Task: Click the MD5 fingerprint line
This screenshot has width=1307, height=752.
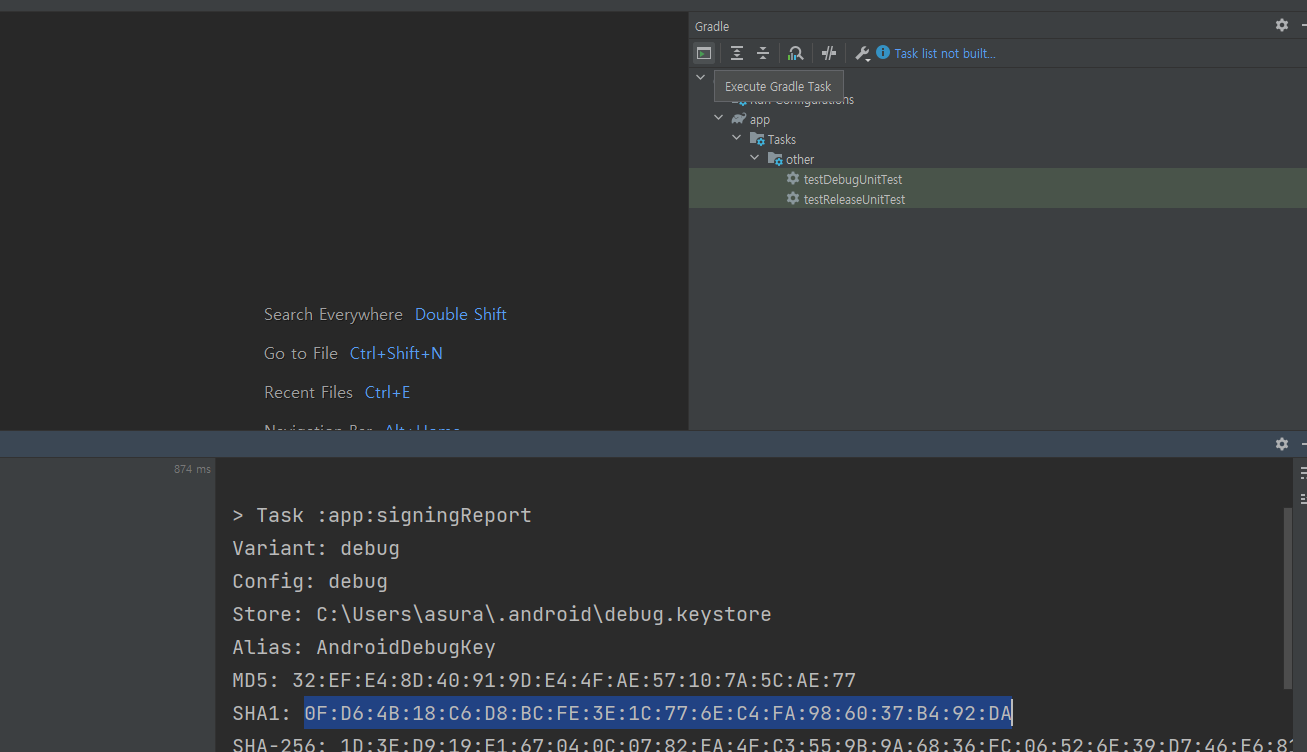Action: coord(544,681)
